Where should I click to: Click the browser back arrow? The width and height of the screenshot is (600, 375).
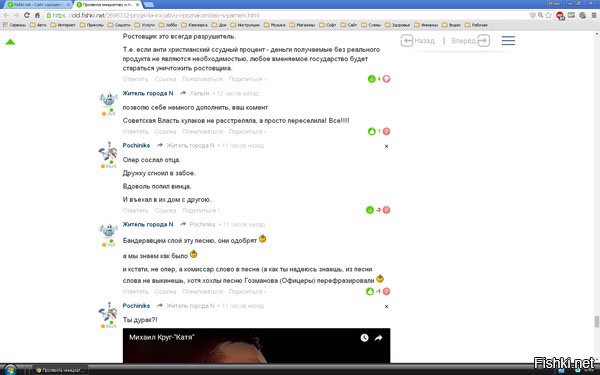pyautogui.click(x=6, y=15)
